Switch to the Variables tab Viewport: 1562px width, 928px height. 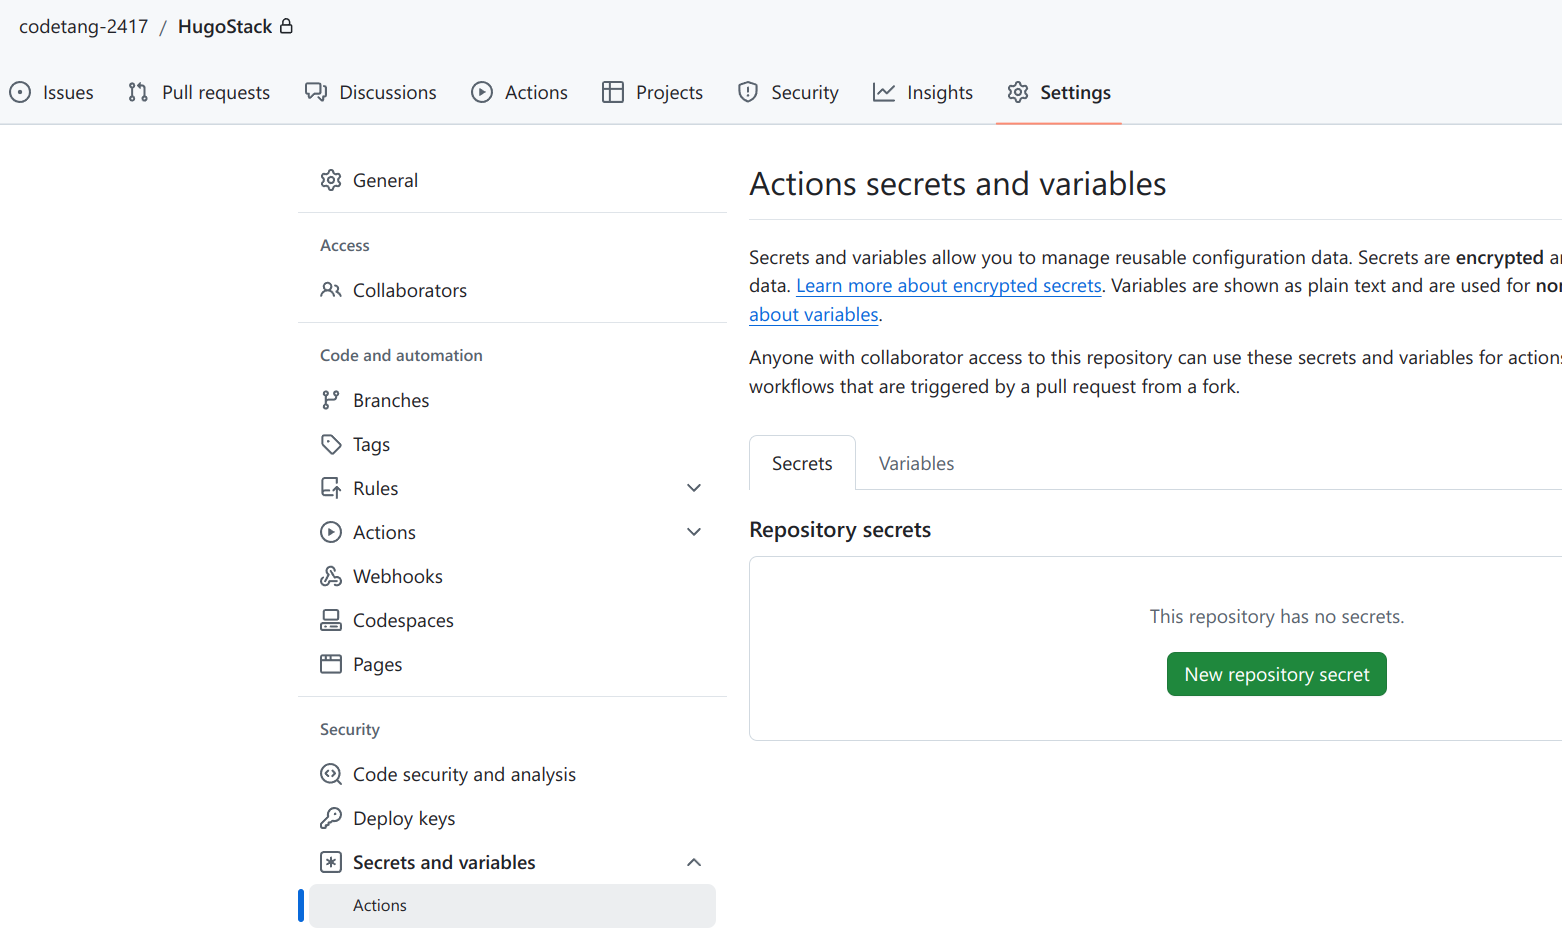point(916,464)
